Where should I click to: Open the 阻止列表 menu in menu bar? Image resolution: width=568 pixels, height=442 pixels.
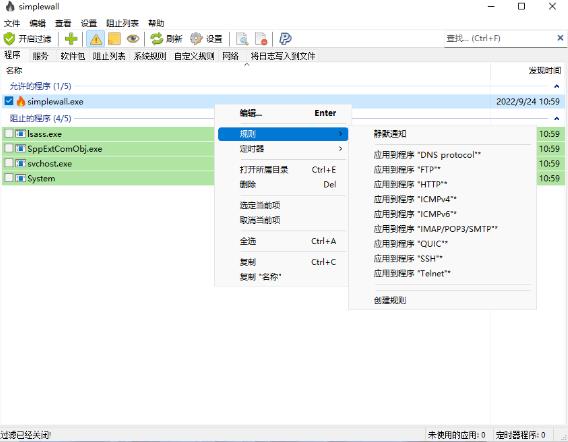[x=122, y=24]
